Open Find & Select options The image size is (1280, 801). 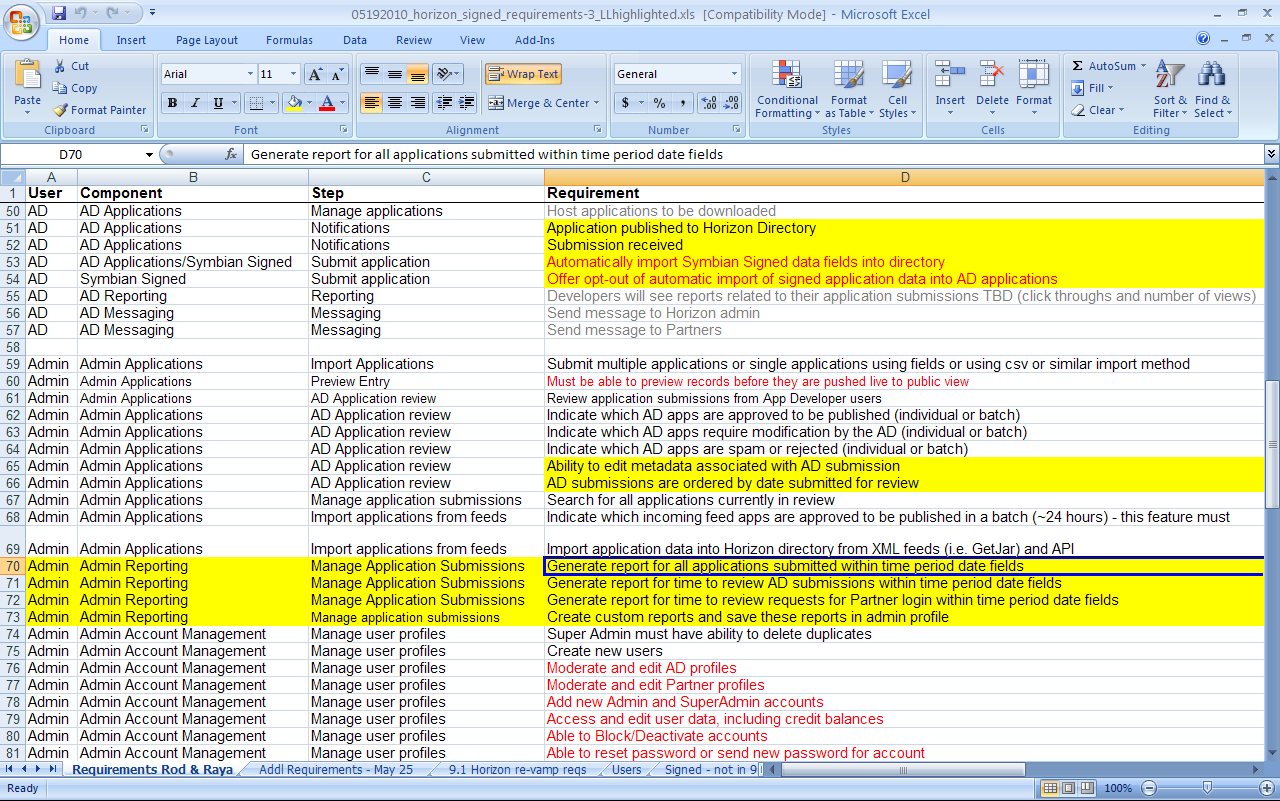pos(1212,90)
